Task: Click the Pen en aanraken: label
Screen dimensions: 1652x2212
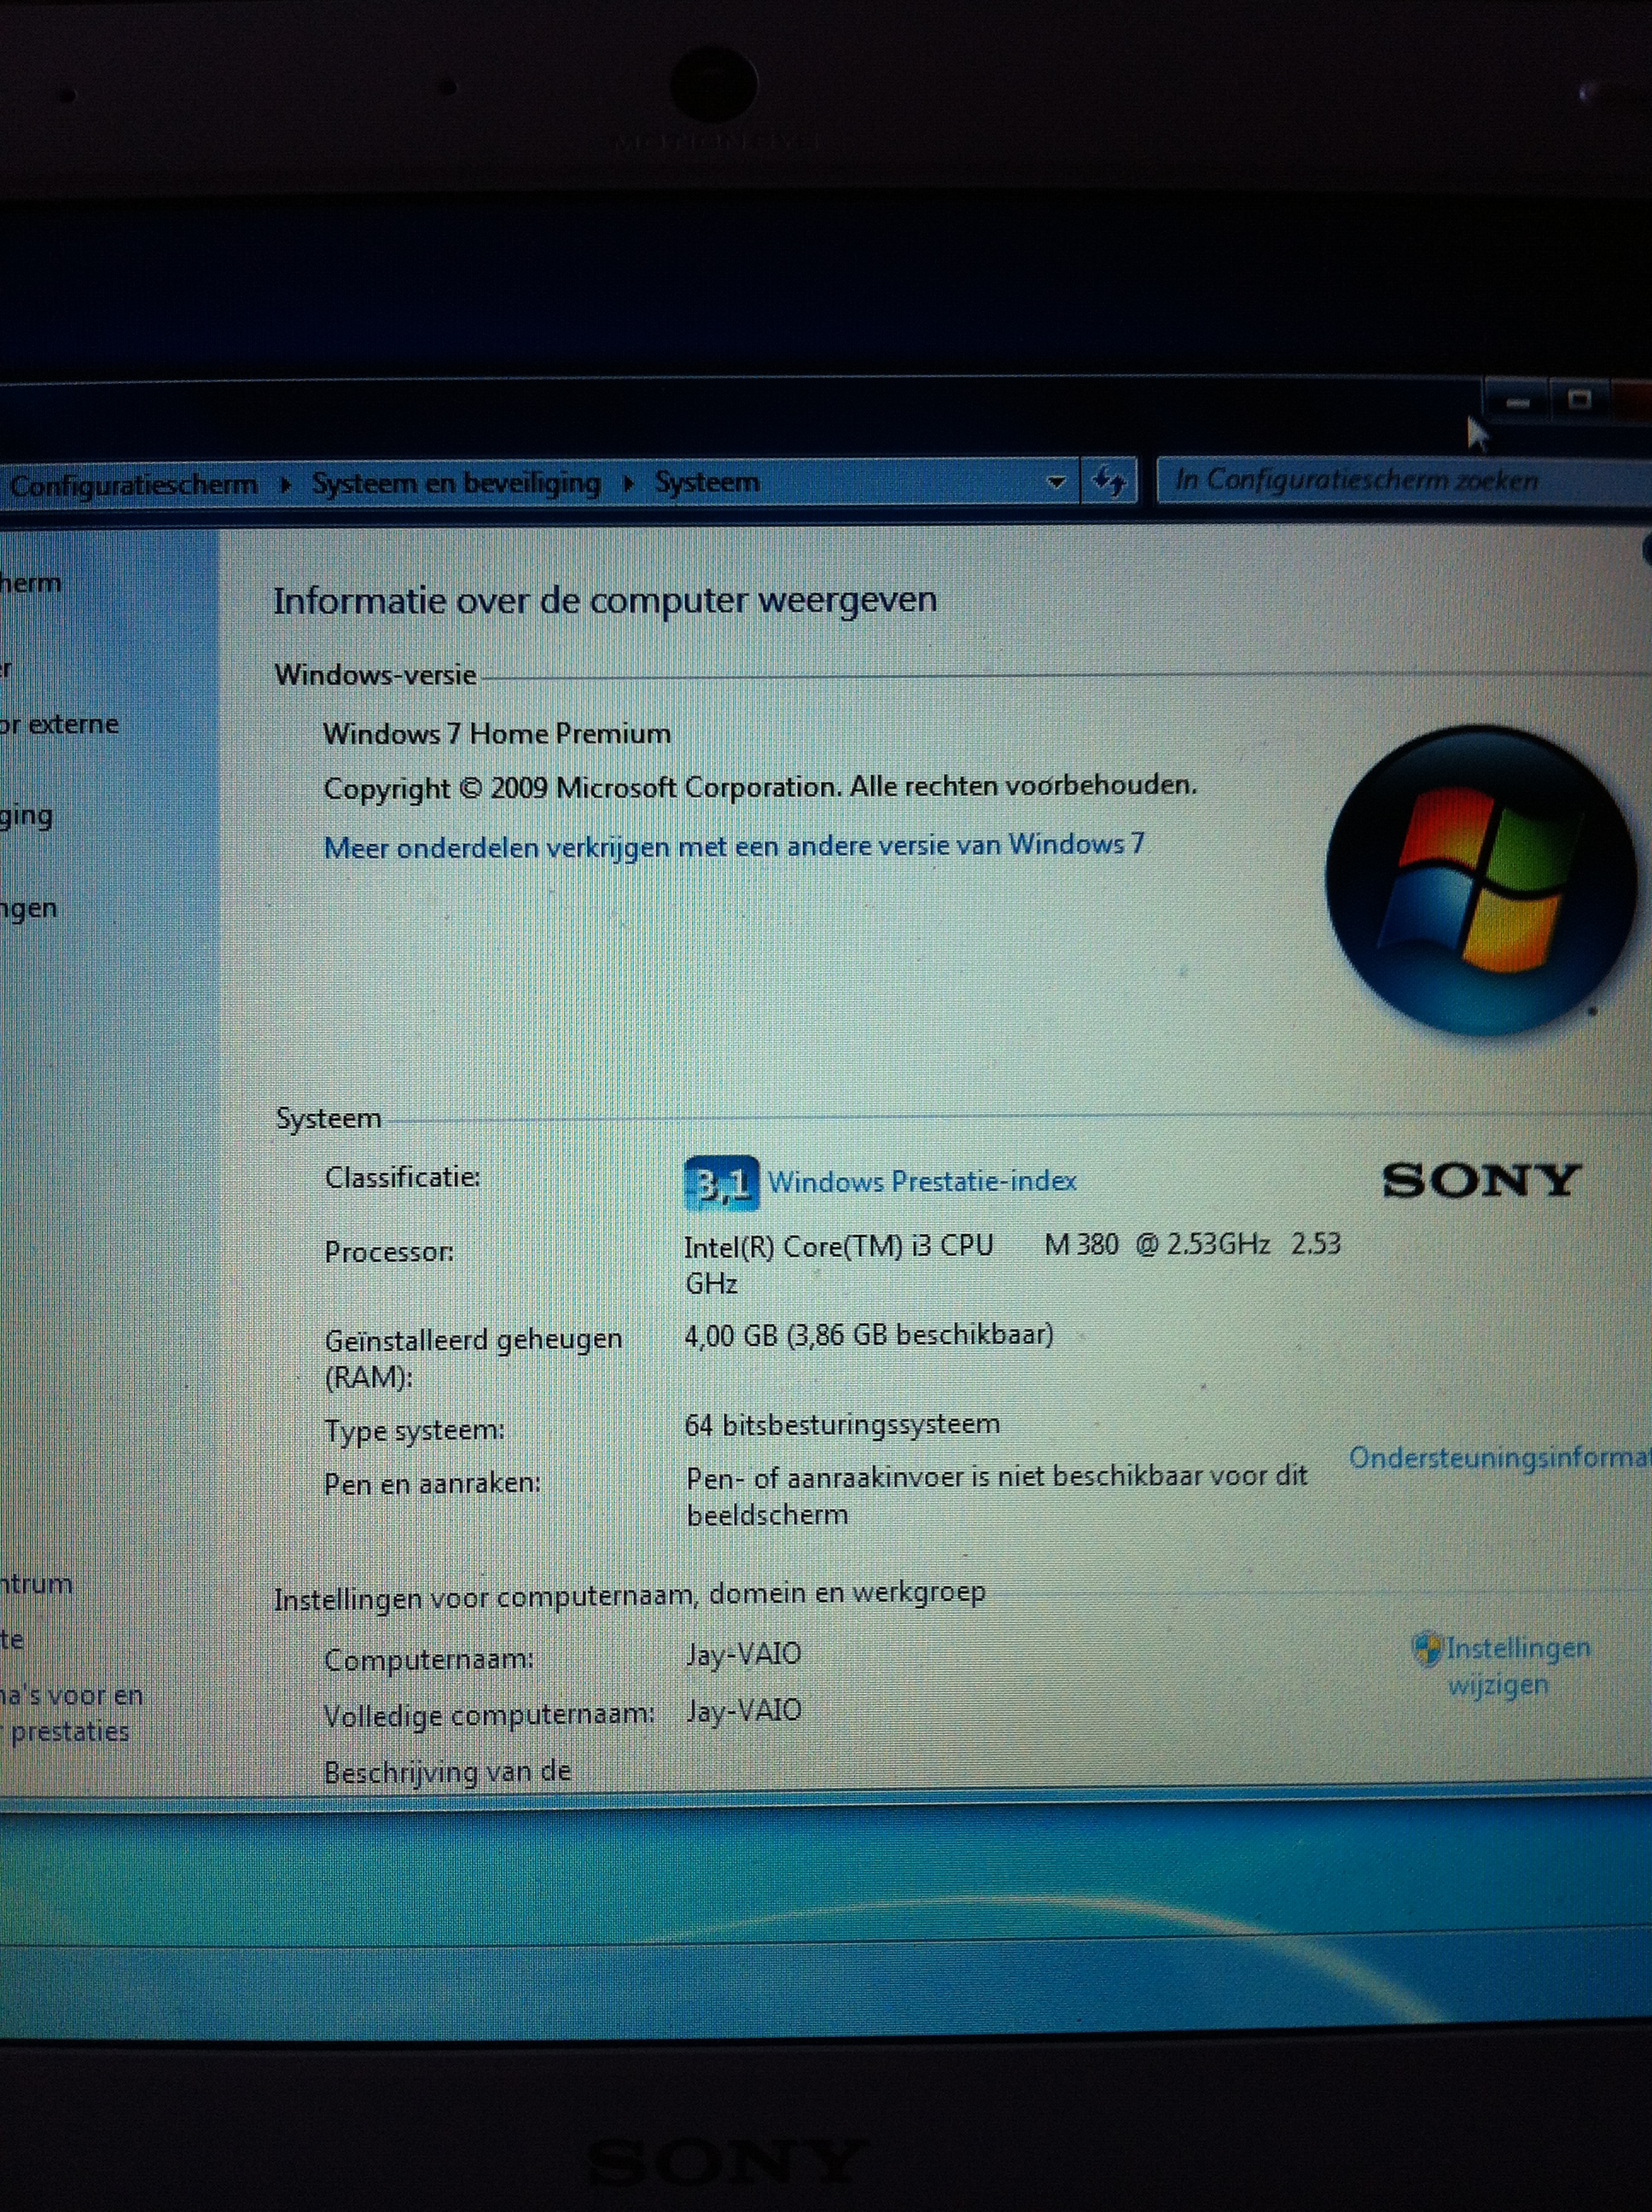Action: pos(432,1483)
